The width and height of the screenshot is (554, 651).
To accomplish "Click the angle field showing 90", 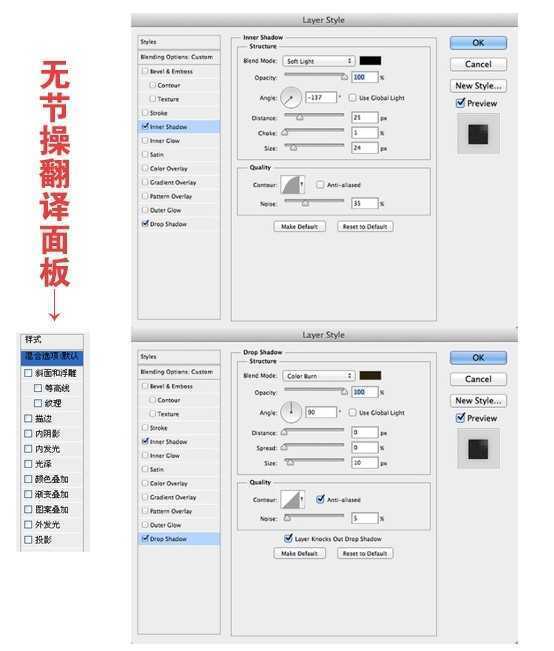I will (x=321, y=412).
